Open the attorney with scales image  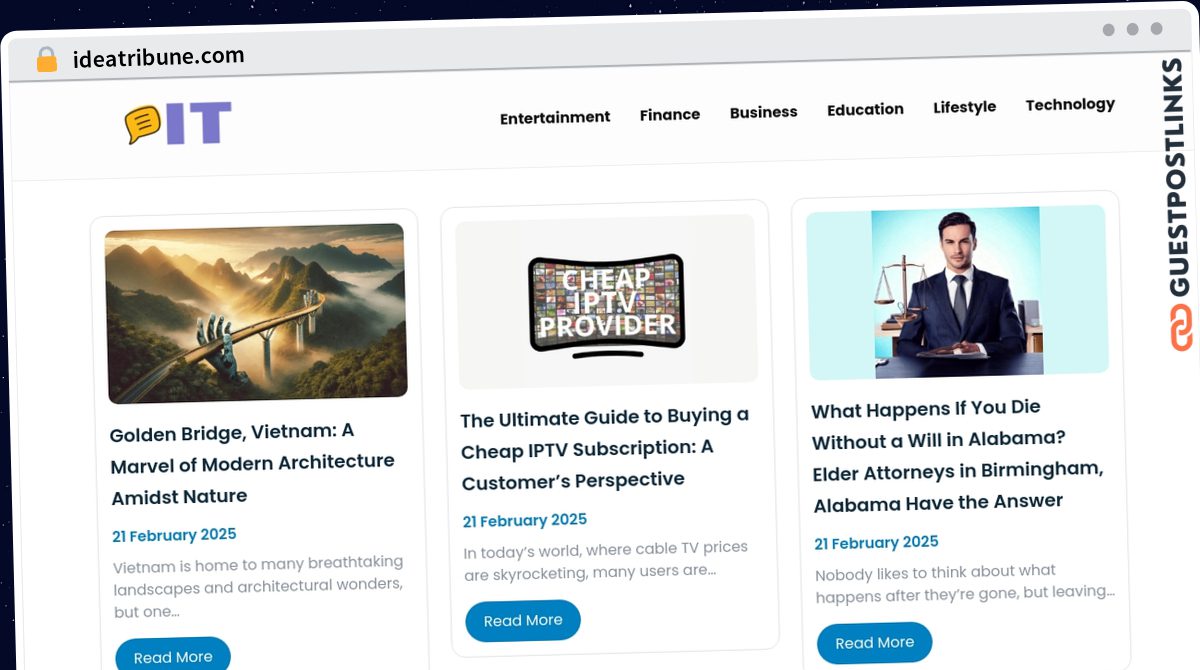tap(958, 292)
